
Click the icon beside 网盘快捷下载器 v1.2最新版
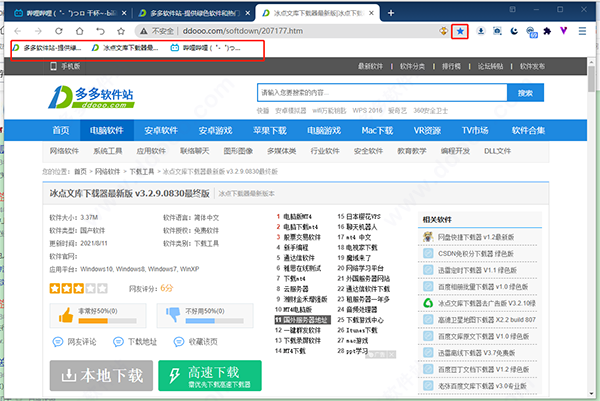(428, 237)
